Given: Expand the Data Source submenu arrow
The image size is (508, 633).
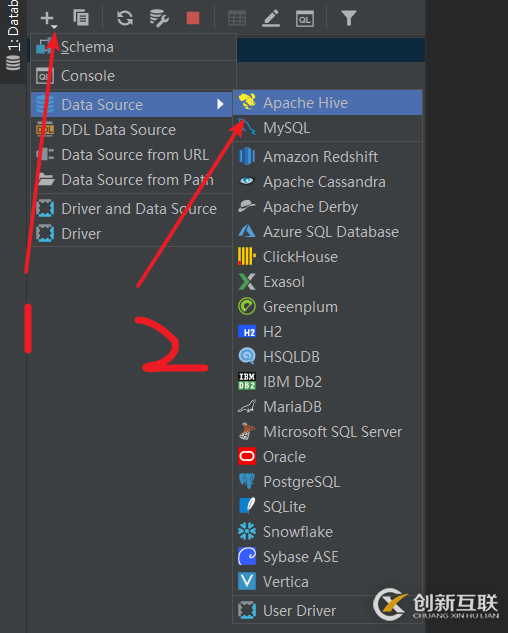Looking at the screenshot, I should 220,104.
